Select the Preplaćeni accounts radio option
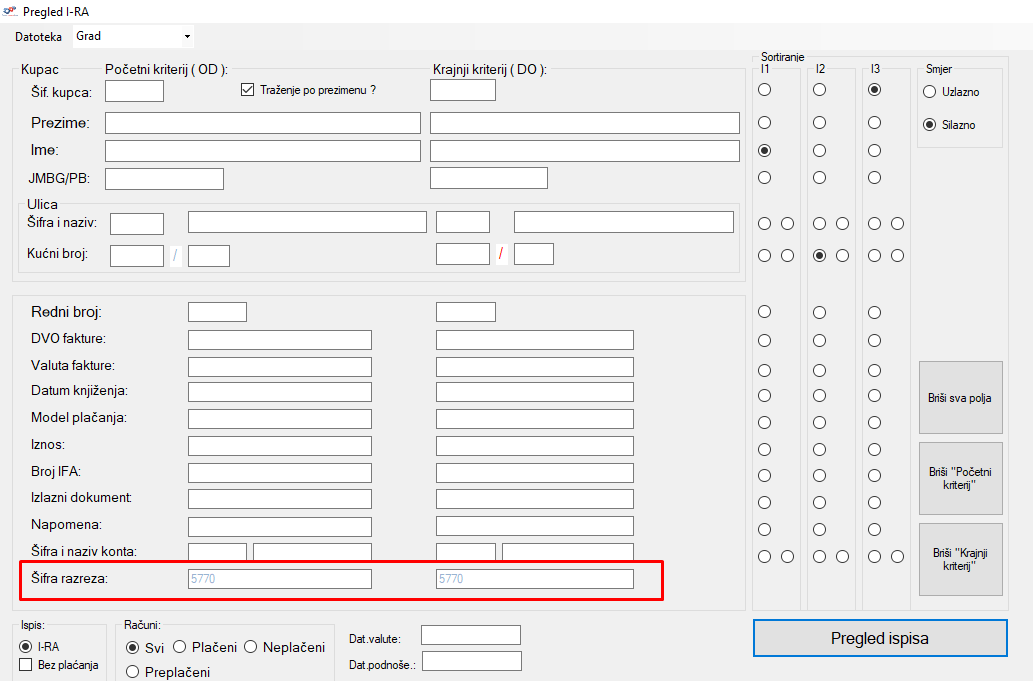 (133, 672)
